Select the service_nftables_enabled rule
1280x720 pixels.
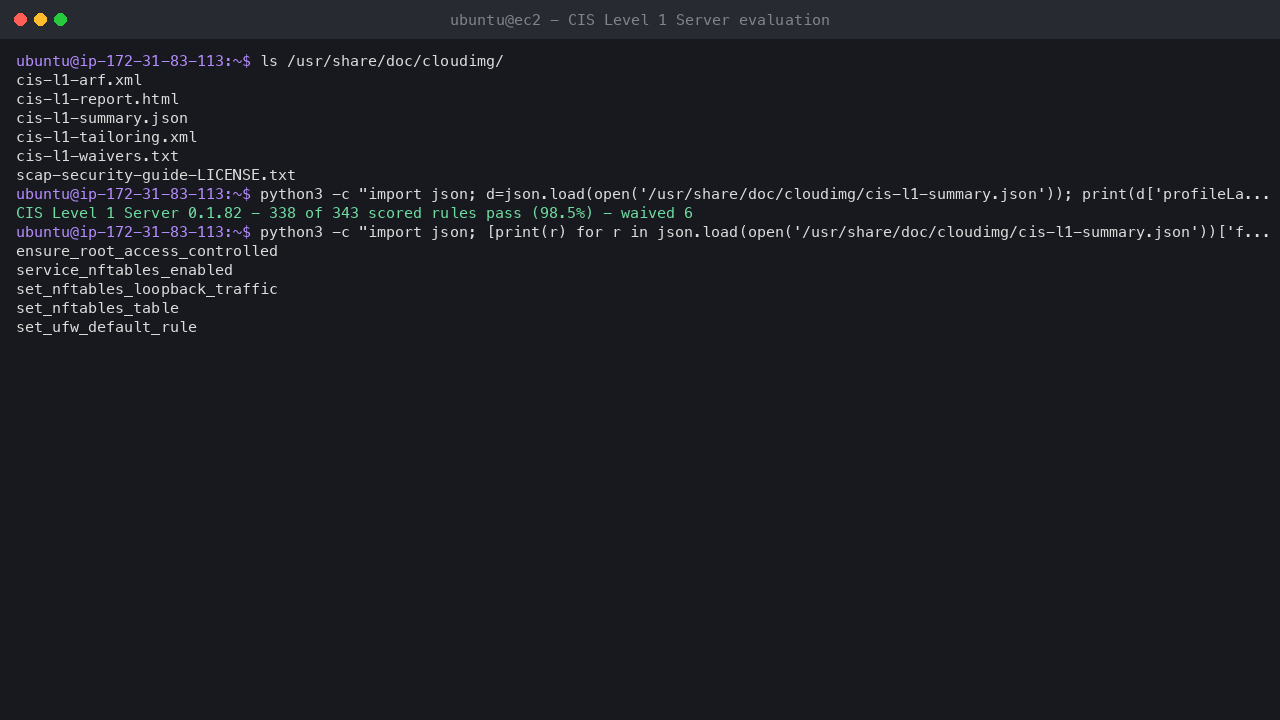pos(125,270)
